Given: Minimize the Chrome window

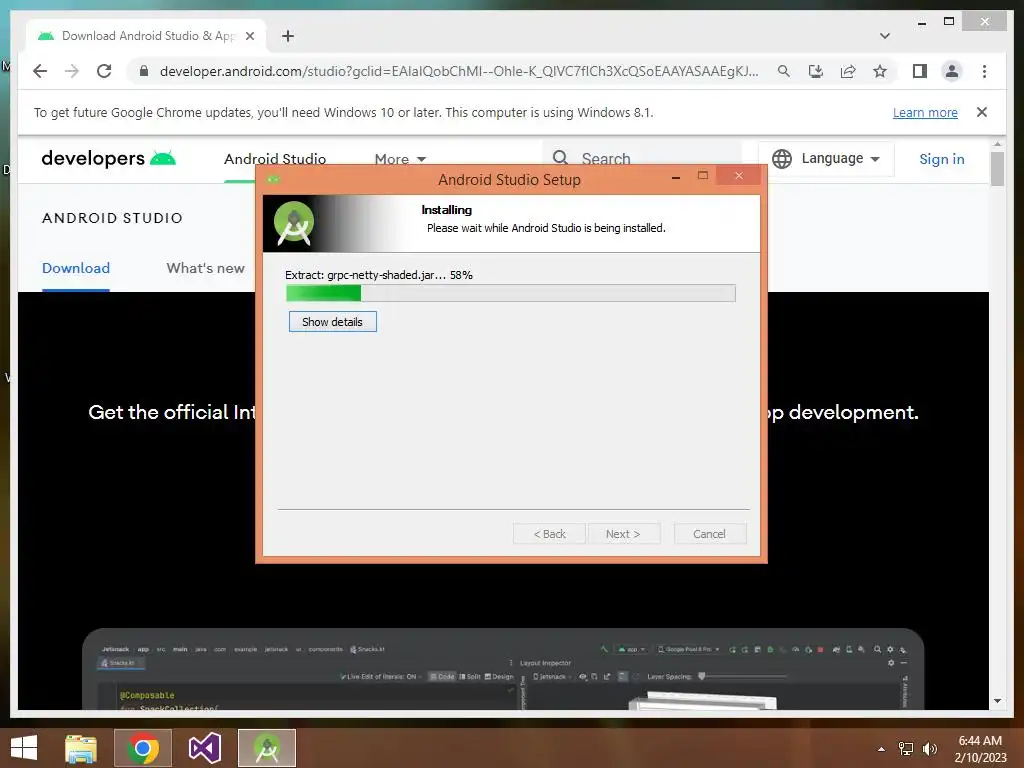Looking at the screenshot, I should click(x=921, y=22).
